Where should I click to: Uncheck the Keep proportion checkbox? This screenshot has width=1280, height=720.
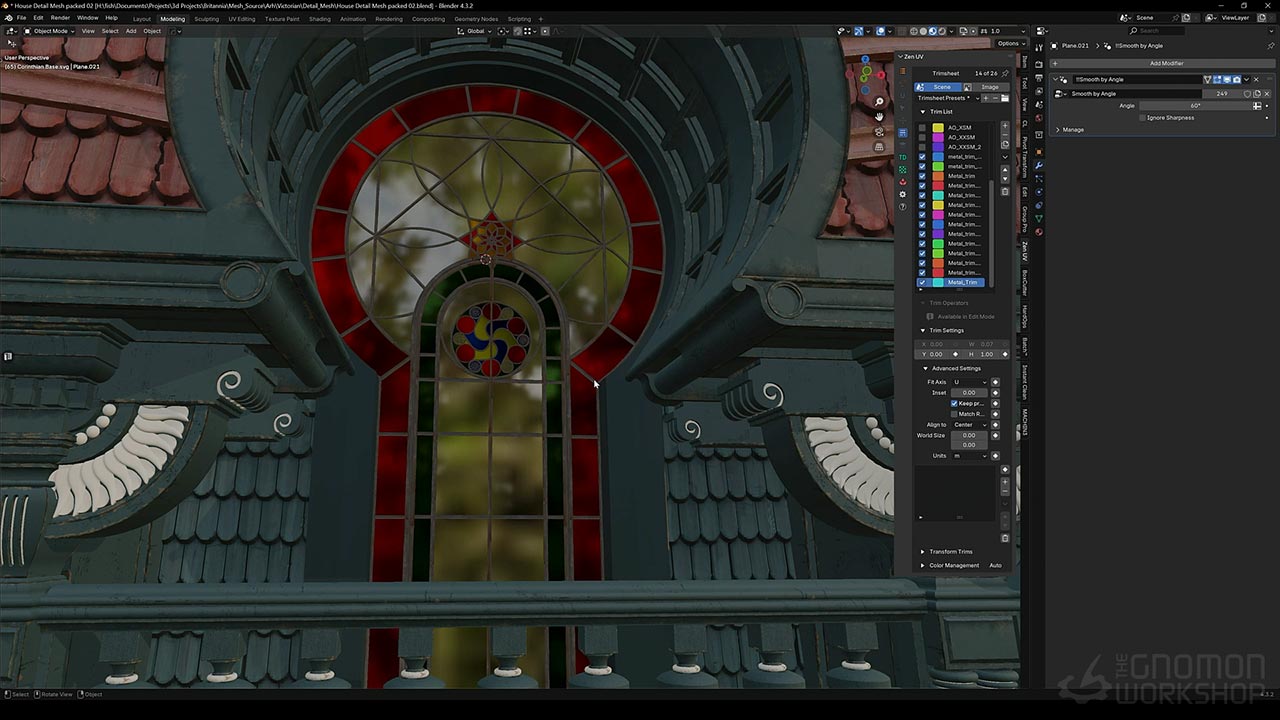coord(954,403)
